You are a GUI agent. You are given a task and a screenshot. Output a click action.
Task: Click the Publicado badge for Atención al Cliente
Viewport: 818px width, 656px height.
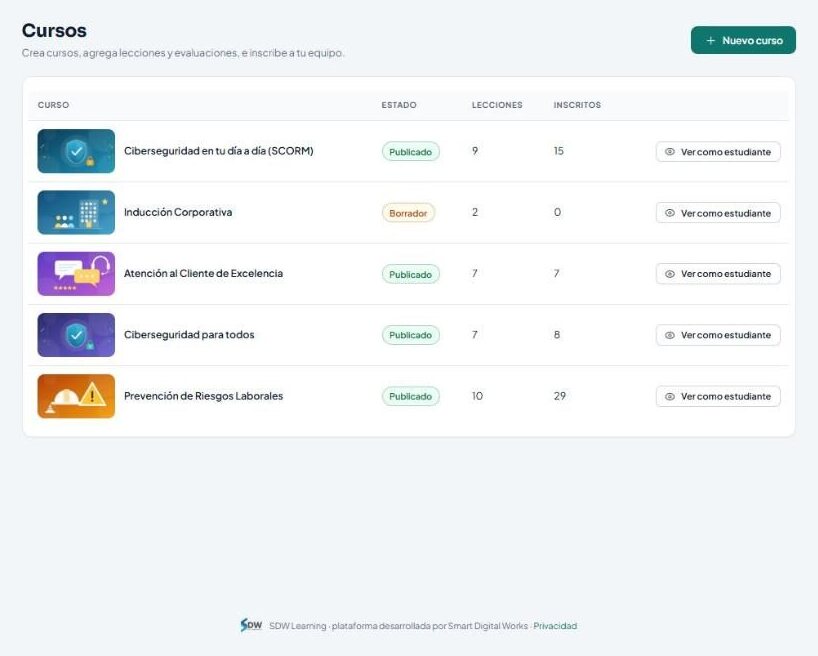(x=411, y=274)
